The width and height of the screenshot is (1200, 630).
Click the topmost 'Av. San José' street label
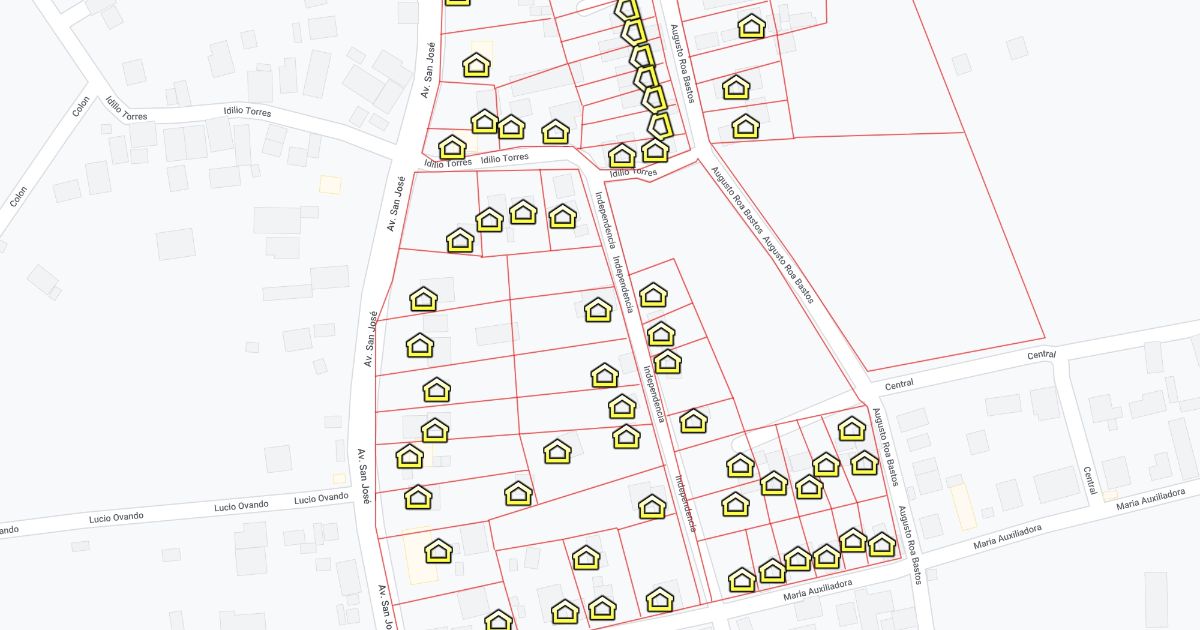coord(427,70)
